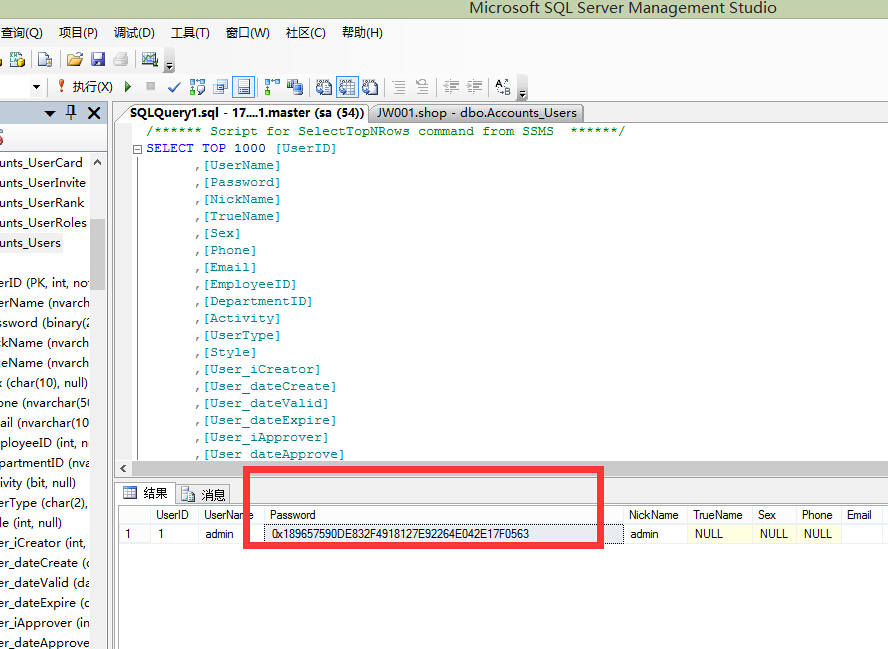
Task: Set results to file output
Action: [x=370, y=87]
